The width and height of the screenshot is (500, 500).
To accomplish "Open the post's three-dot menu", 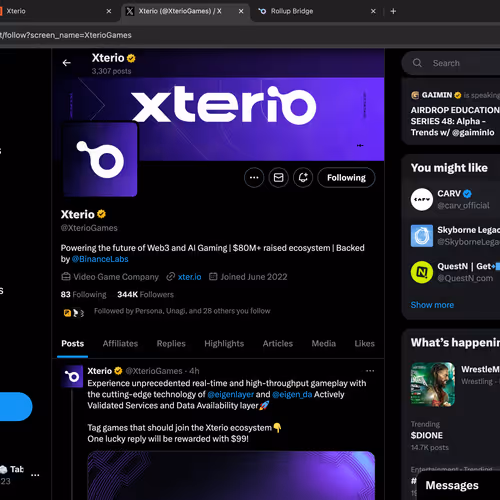I will pos(370,371).
